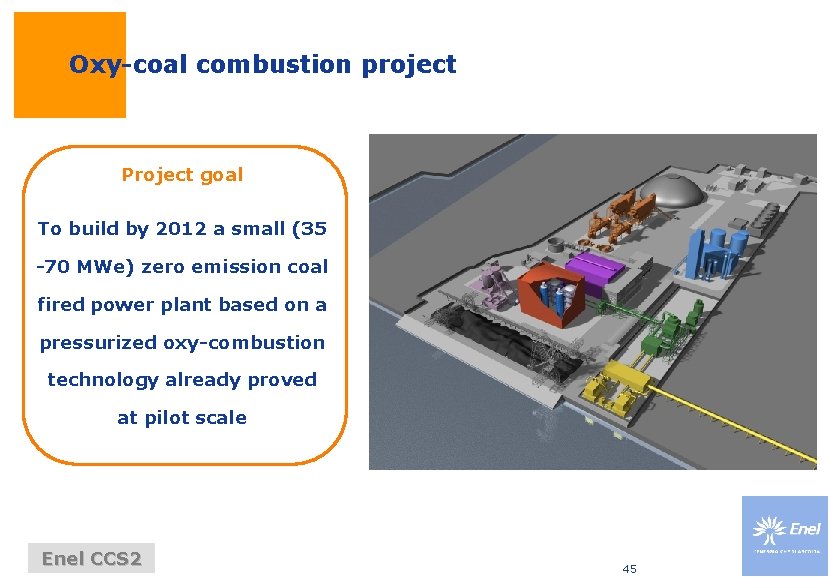Click the "Enel CCS2" label
Image resolution: width=840 pixels, height=588 pixels.
(x=92, y=559)
